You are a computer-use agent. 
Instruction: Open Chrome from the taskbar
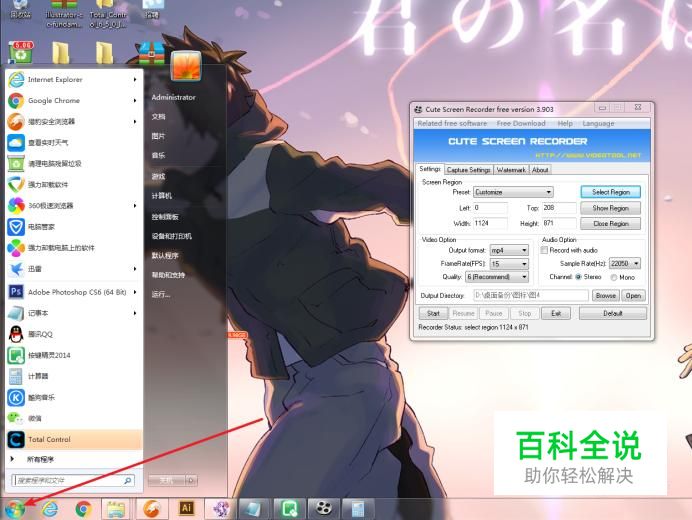tap(83, 509)
